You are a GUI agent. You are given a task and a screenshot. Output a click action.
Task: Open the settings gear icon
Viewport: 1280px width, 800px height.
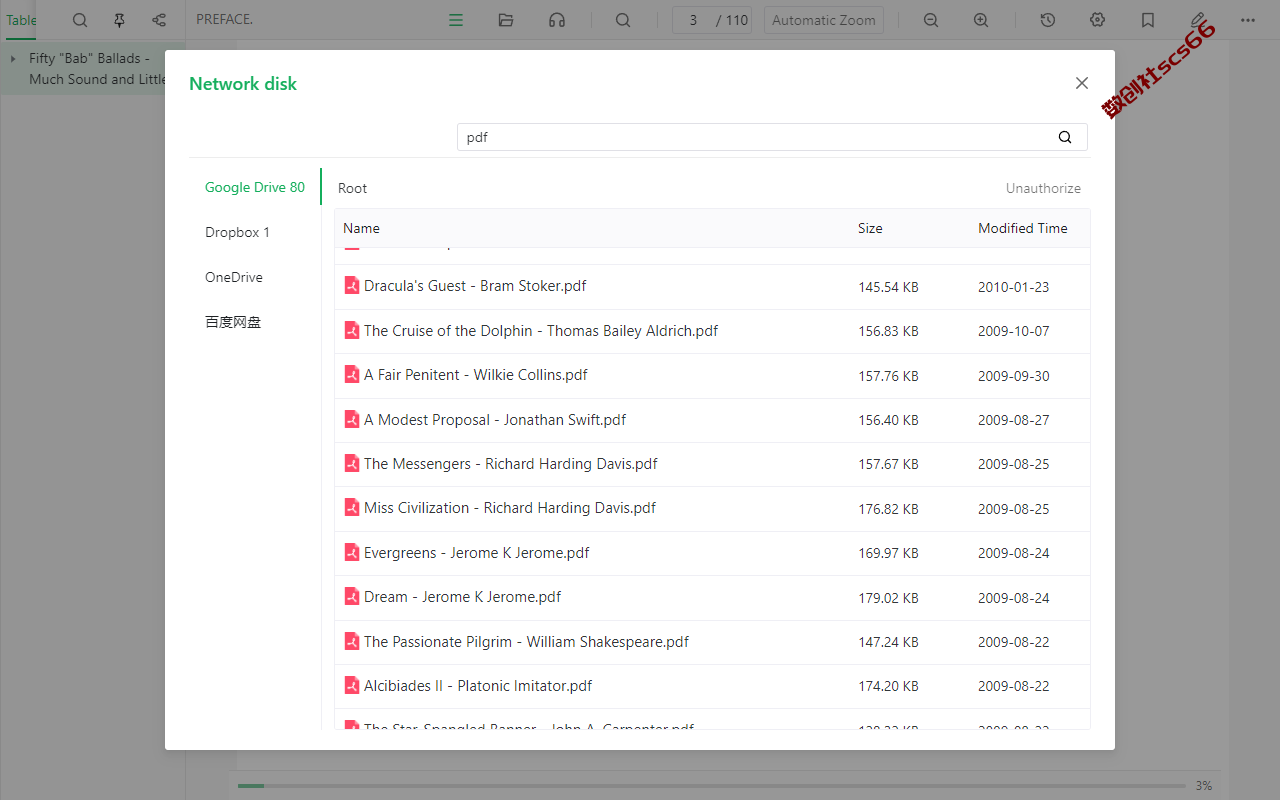coord(1098,20)
